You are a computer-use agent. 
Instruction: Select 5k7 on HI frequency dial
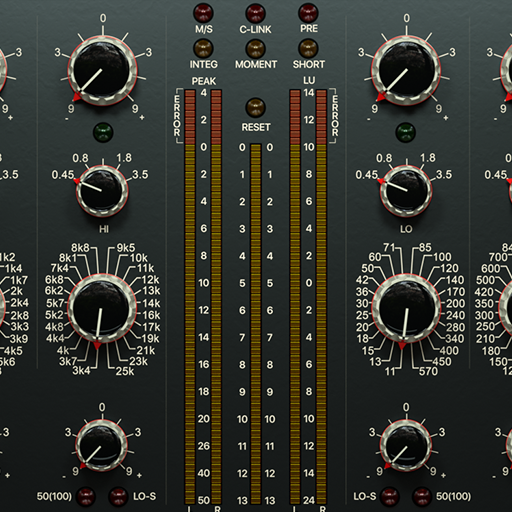[55, 303]
